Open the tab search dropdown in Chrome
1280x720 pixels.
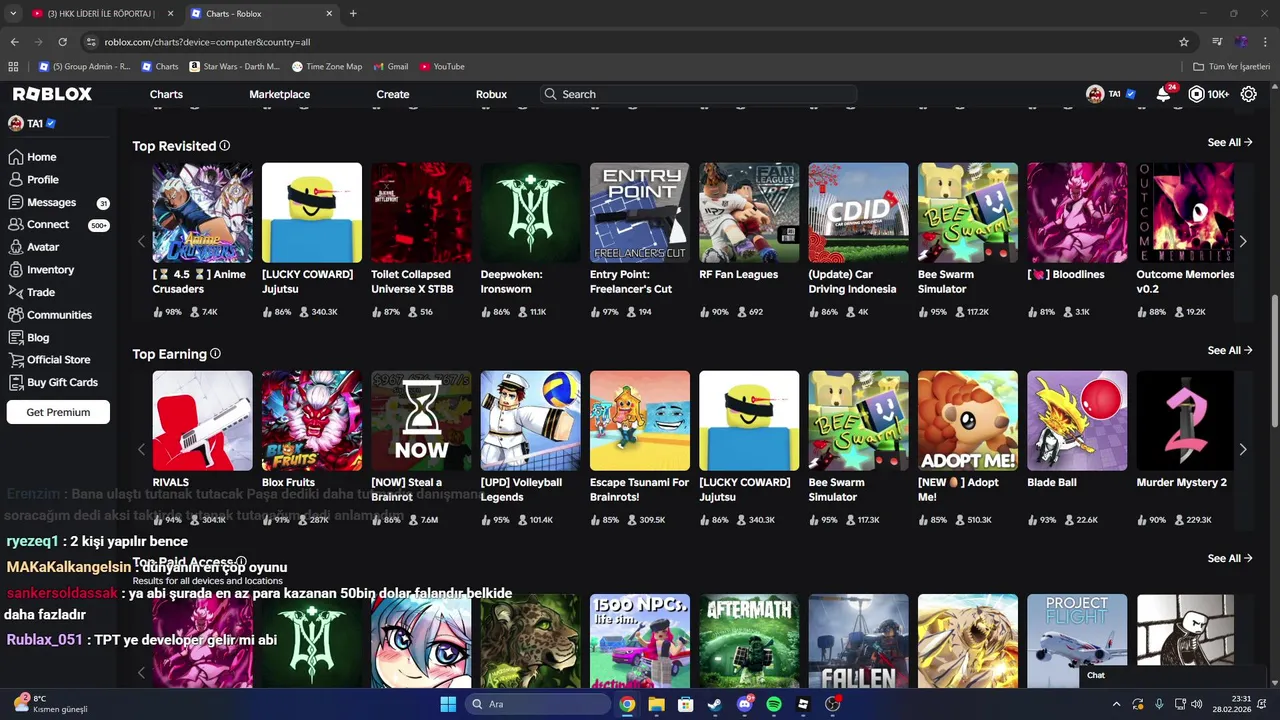pyautogui.click(x=13, y=14)
